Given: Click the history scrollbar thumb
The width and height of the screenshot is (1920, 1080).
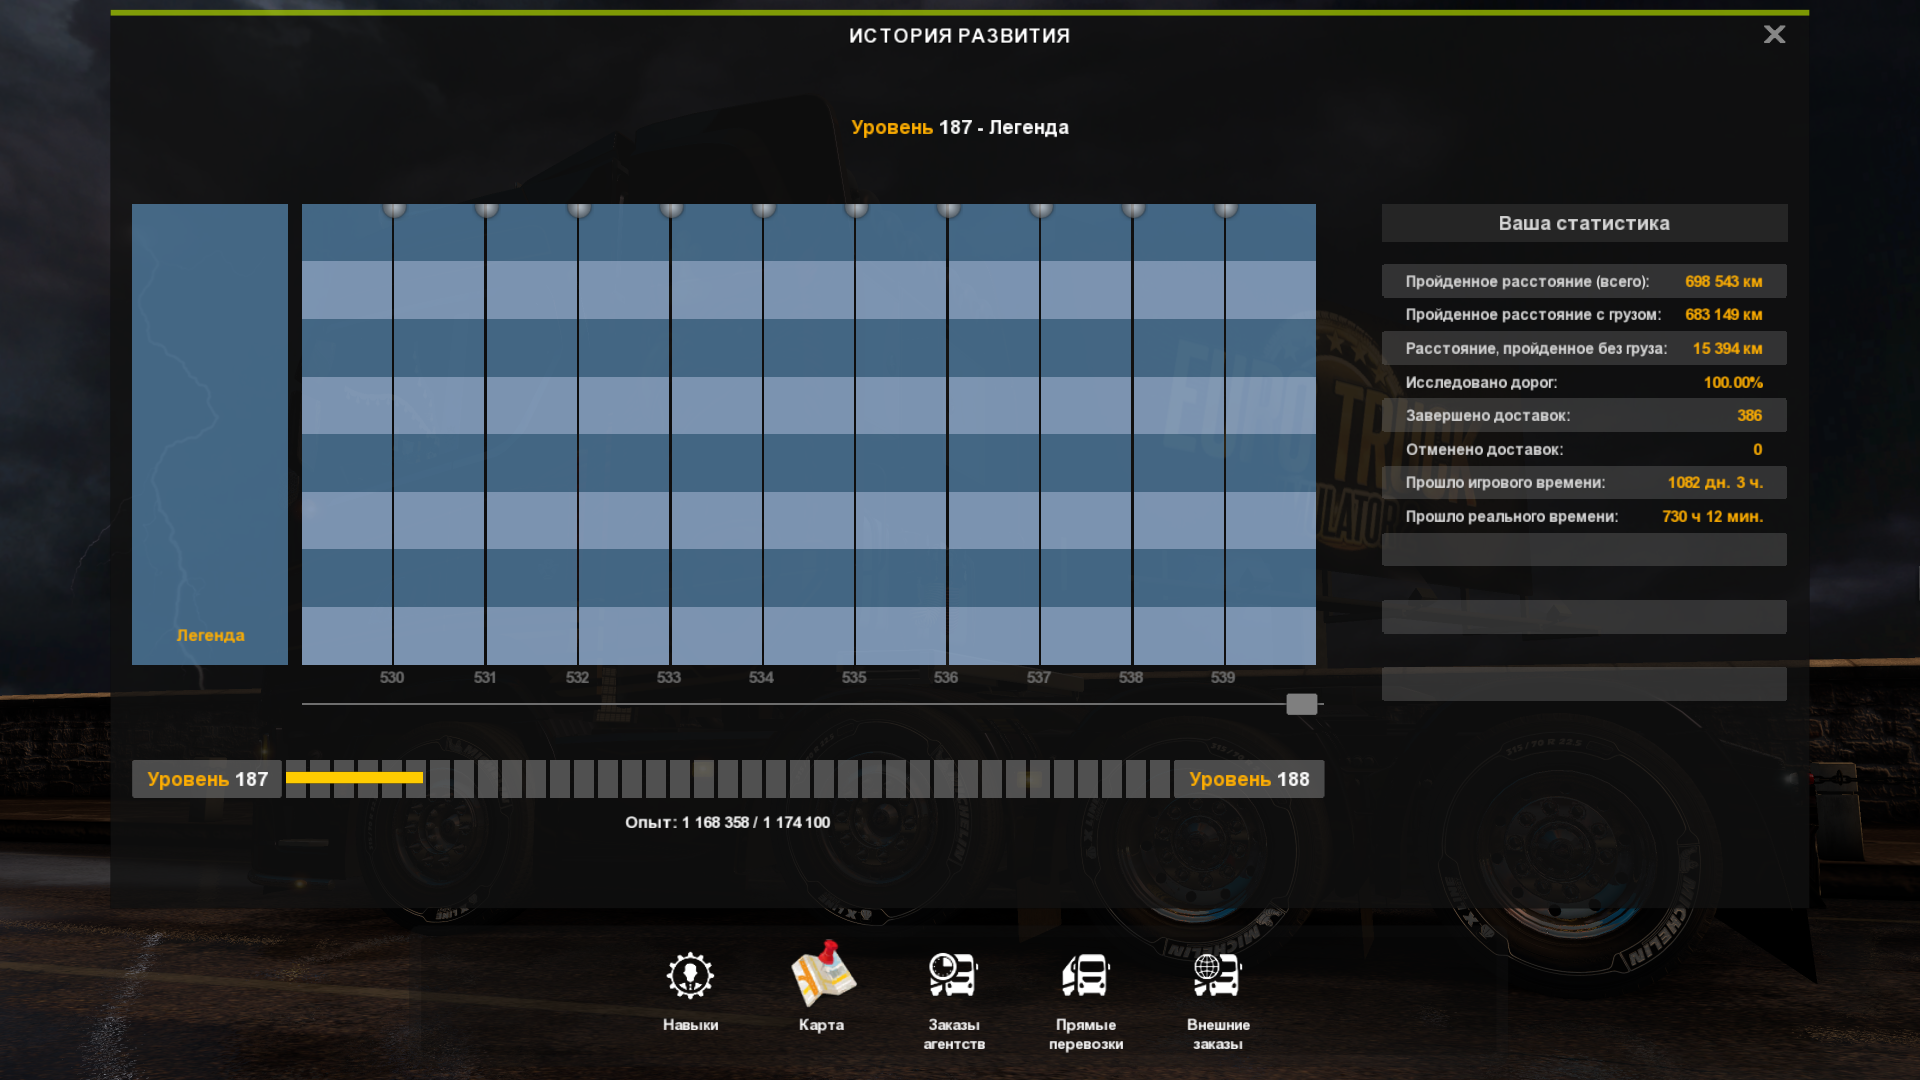Looking at the screenshot, I should coord(1301,704).
